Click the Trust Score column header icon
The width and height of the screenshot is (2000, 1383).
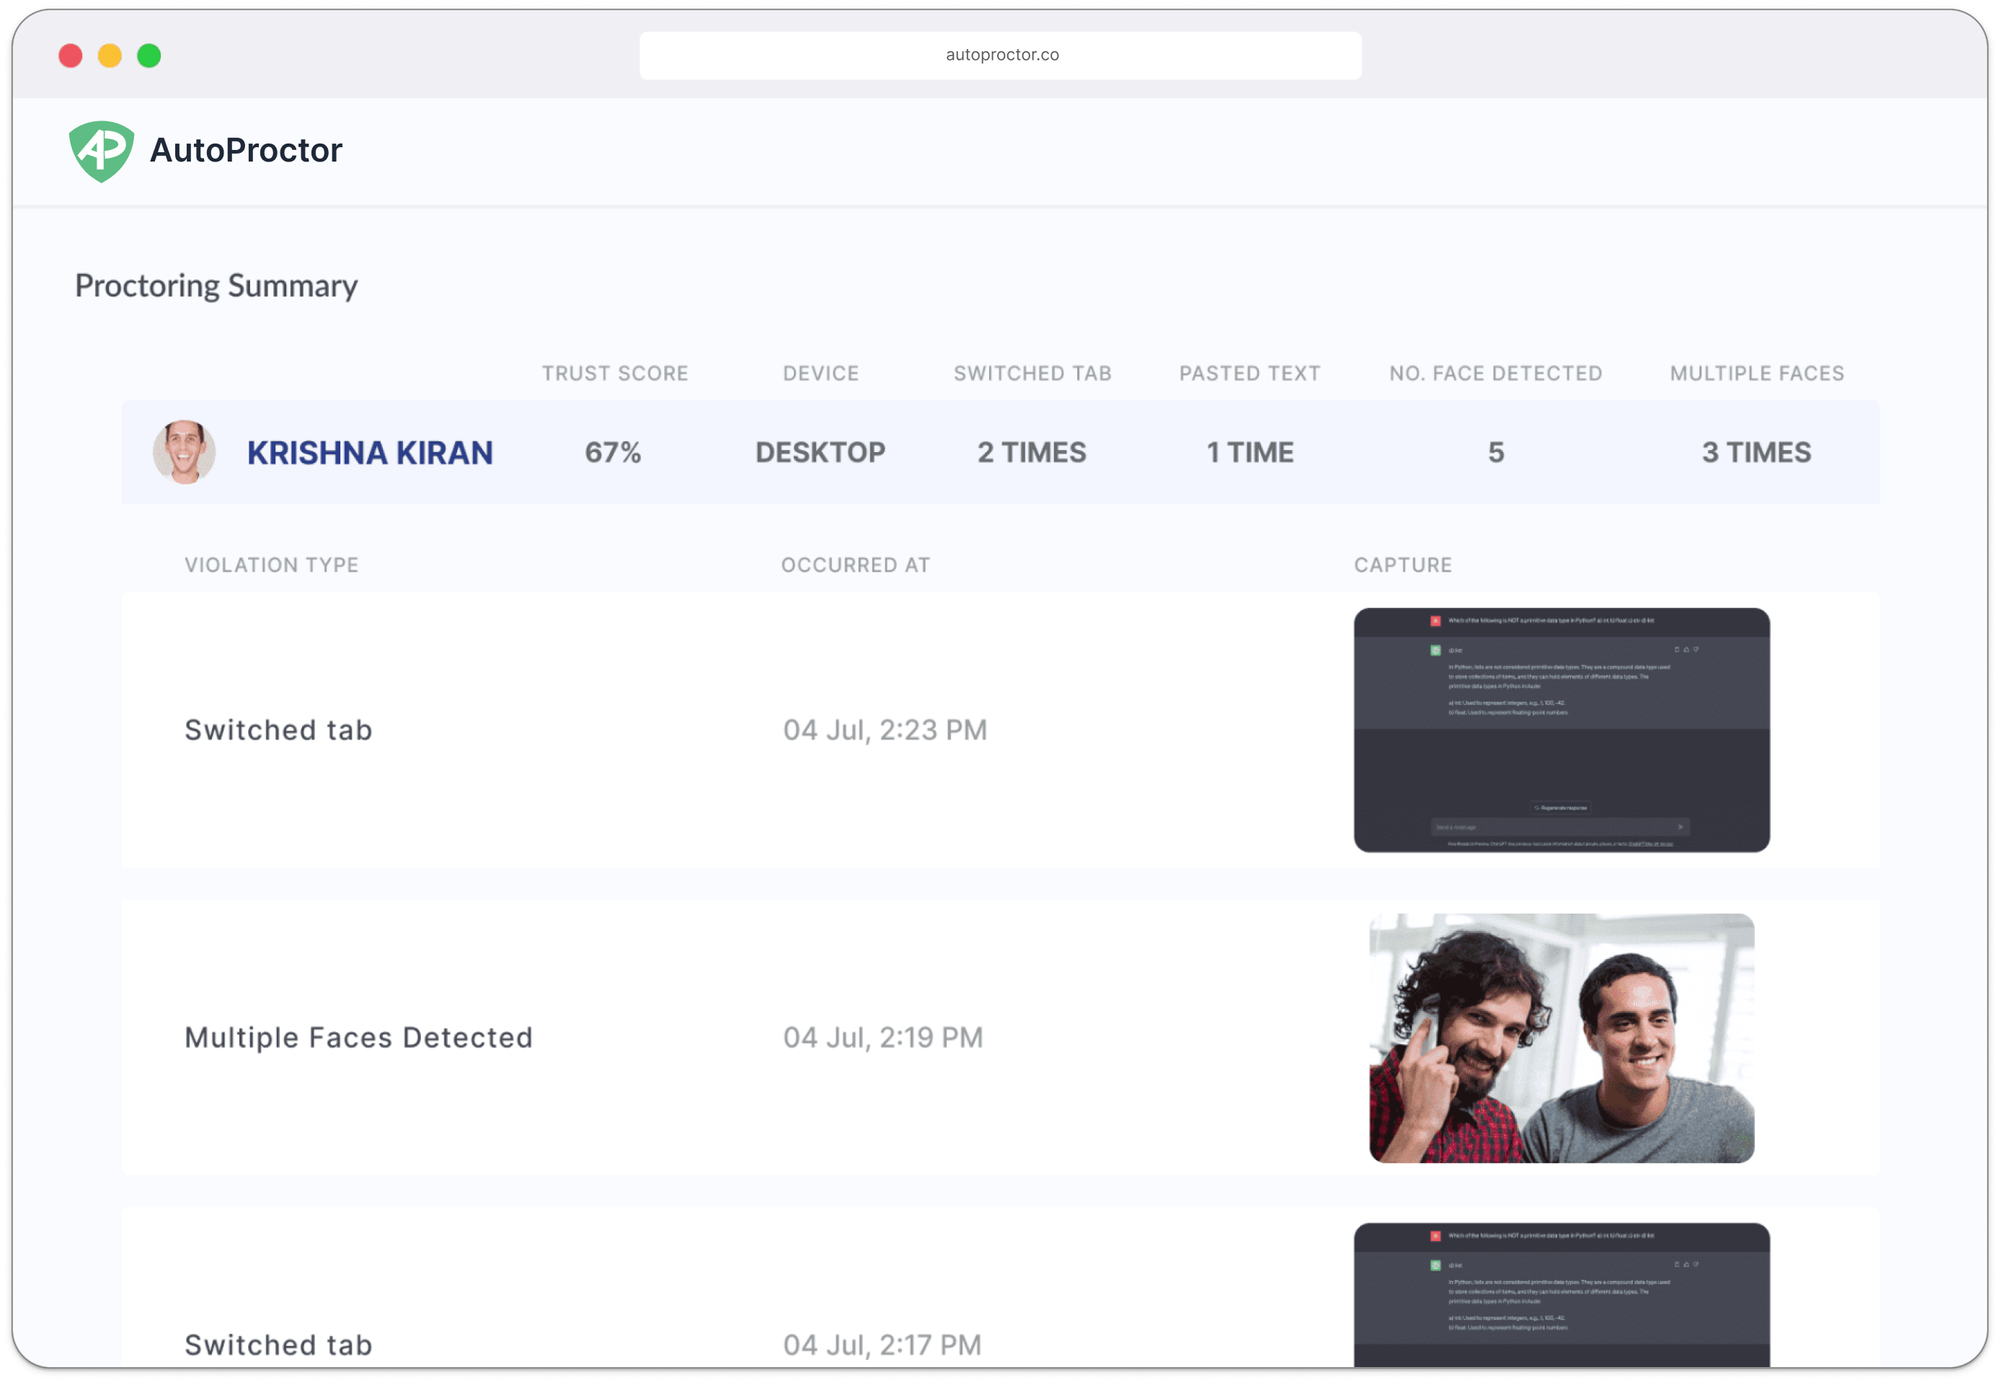click(x=616, y=372)
